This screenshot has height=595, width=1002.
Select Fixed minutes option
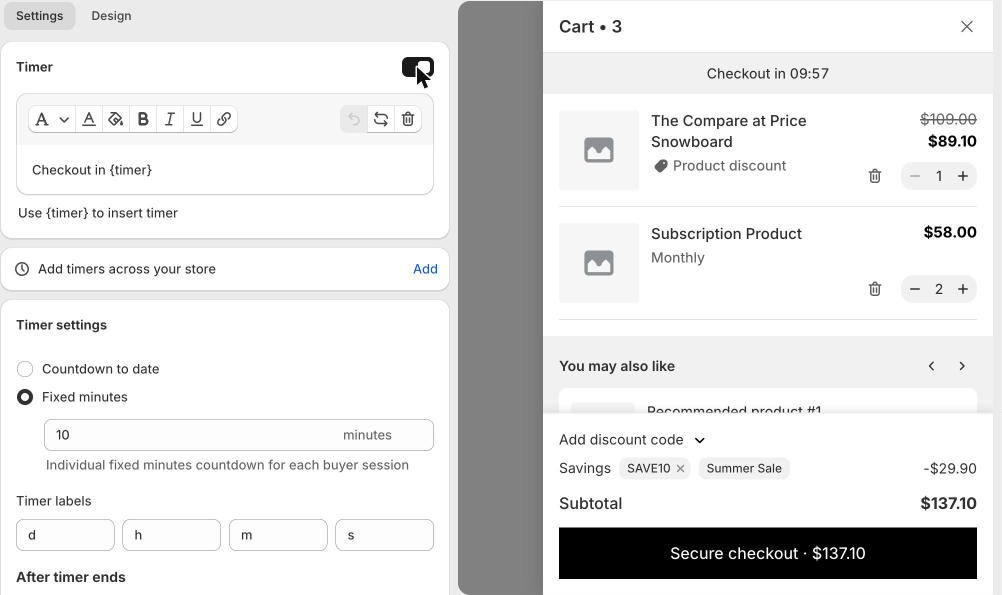(x=24, y=397)
